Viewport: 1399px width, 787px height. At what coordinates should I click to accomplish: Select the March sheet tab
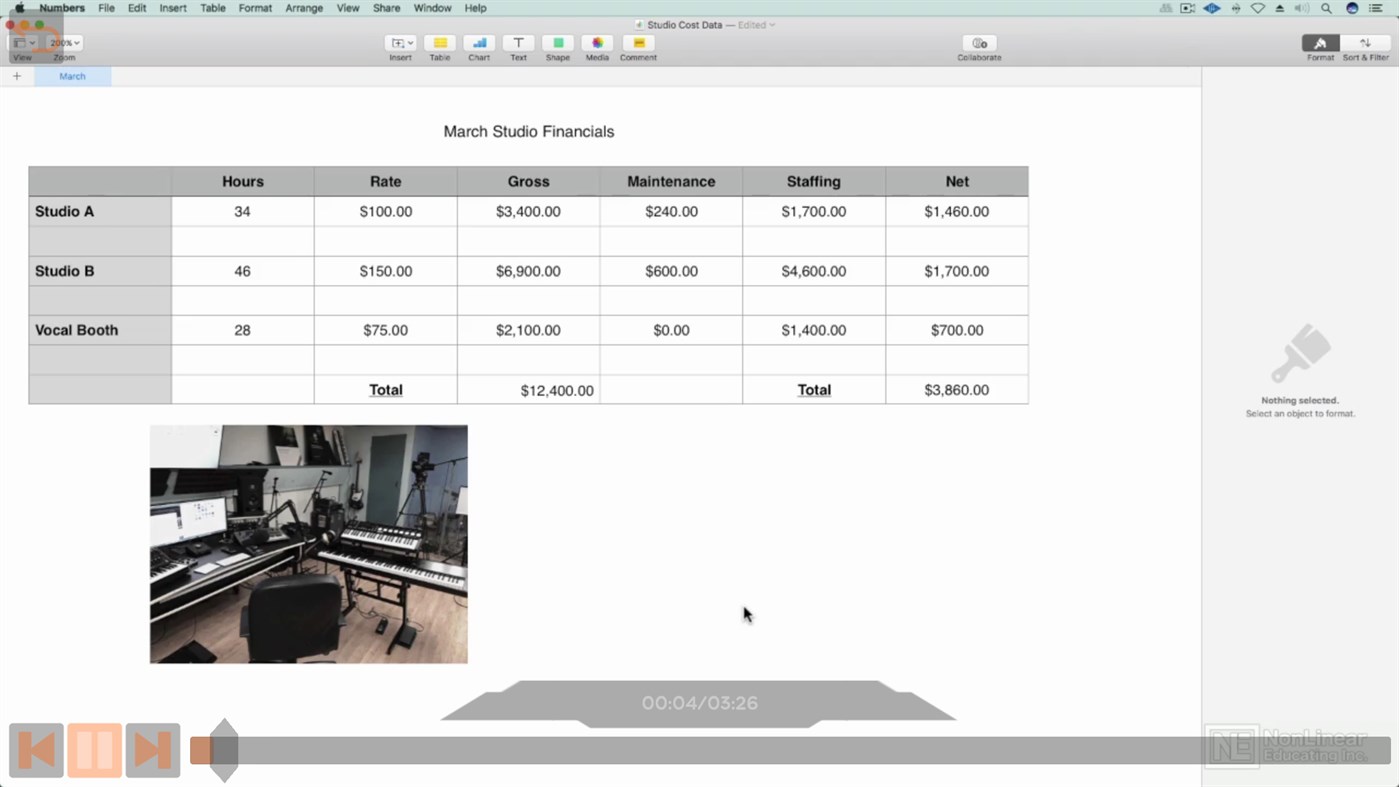pos(71,76)
